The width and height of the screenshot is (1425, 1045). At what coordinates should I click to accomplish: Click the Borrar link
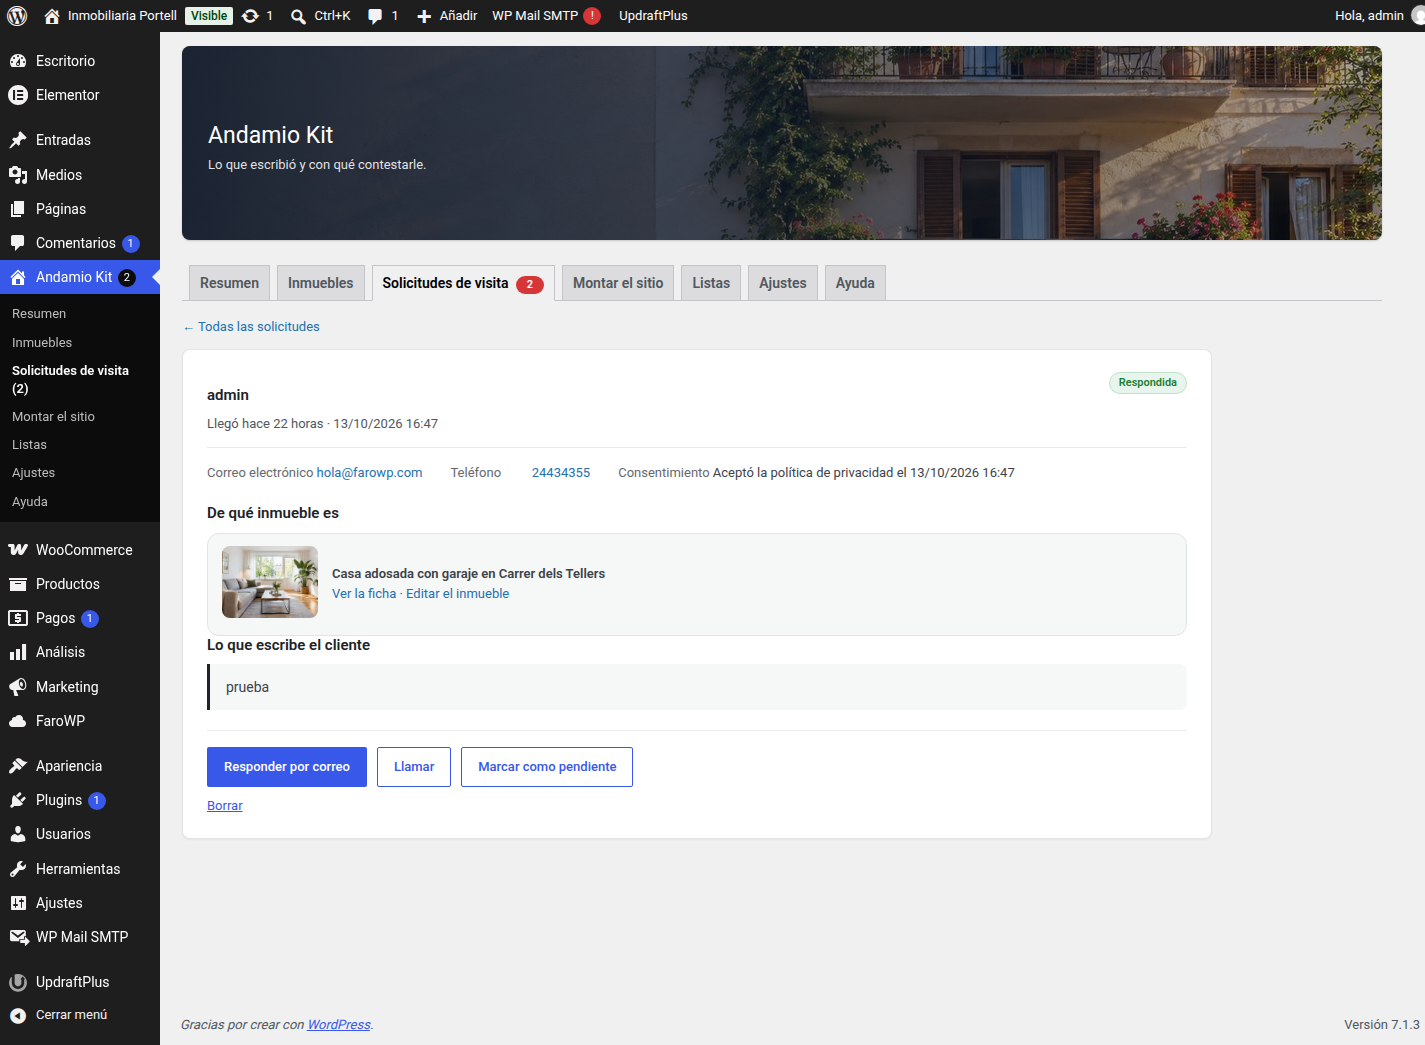(x=225, y=806)
